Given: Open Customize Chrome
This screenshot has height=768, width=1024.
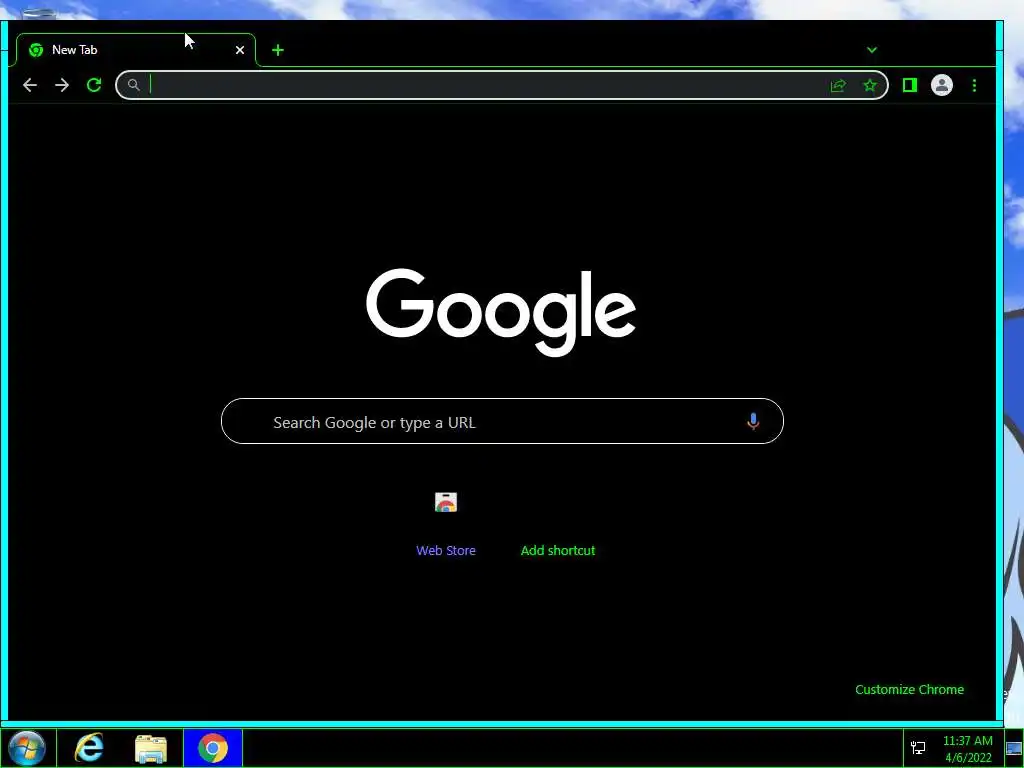Looking at the screenshot, I should coord(909,690).
